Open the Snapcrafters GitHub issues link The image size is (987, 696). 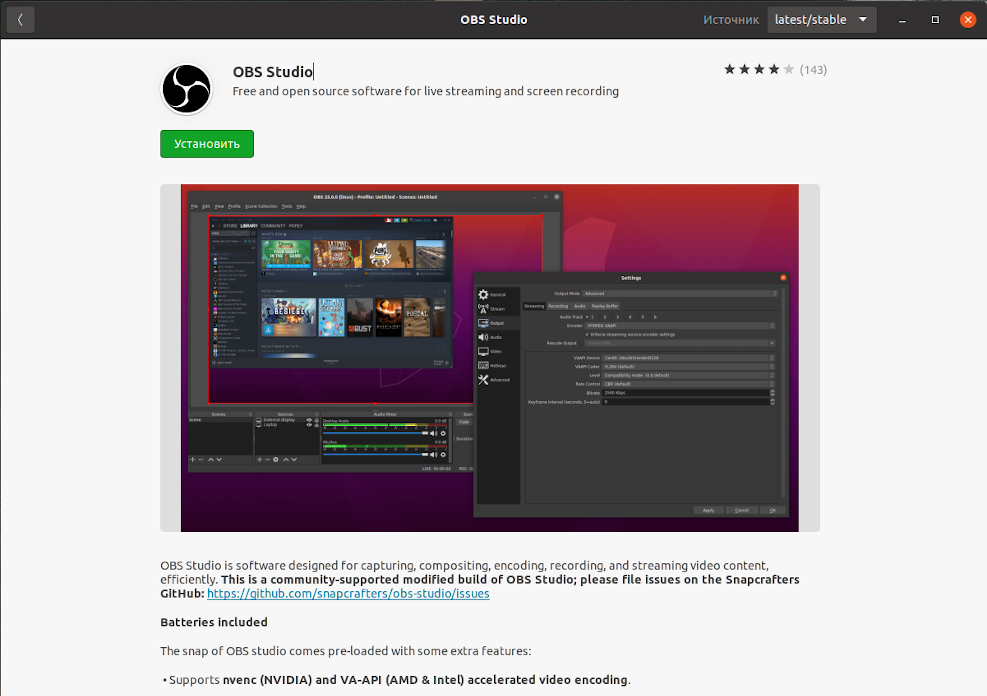(x=347, y=593)
